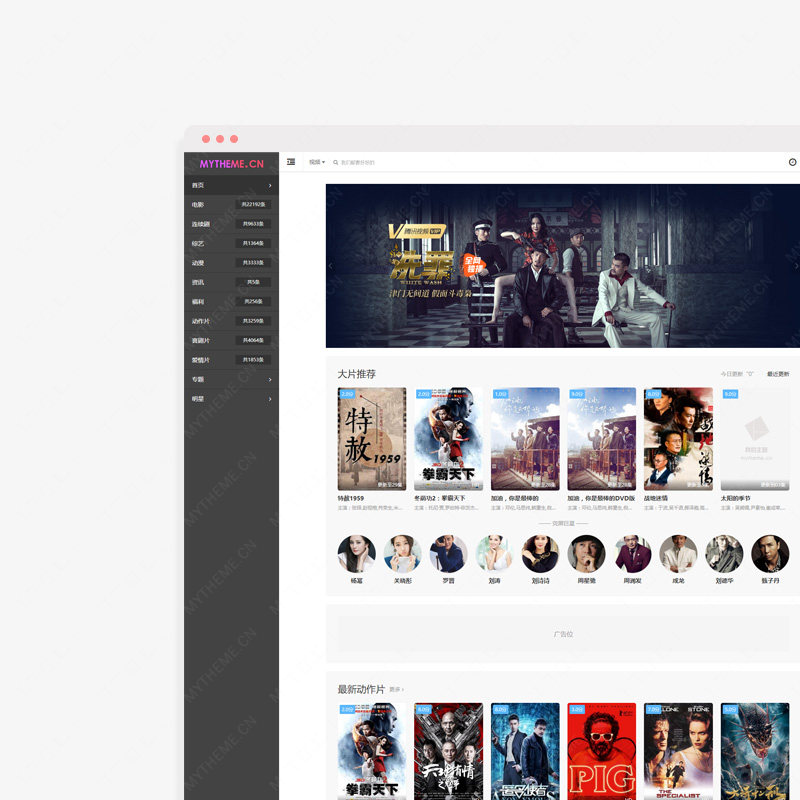Screen dimensions: 800x800
Task: Open the sea monster poster in 最新动作片
Action: pyautogui.click(x=755, y=751)
